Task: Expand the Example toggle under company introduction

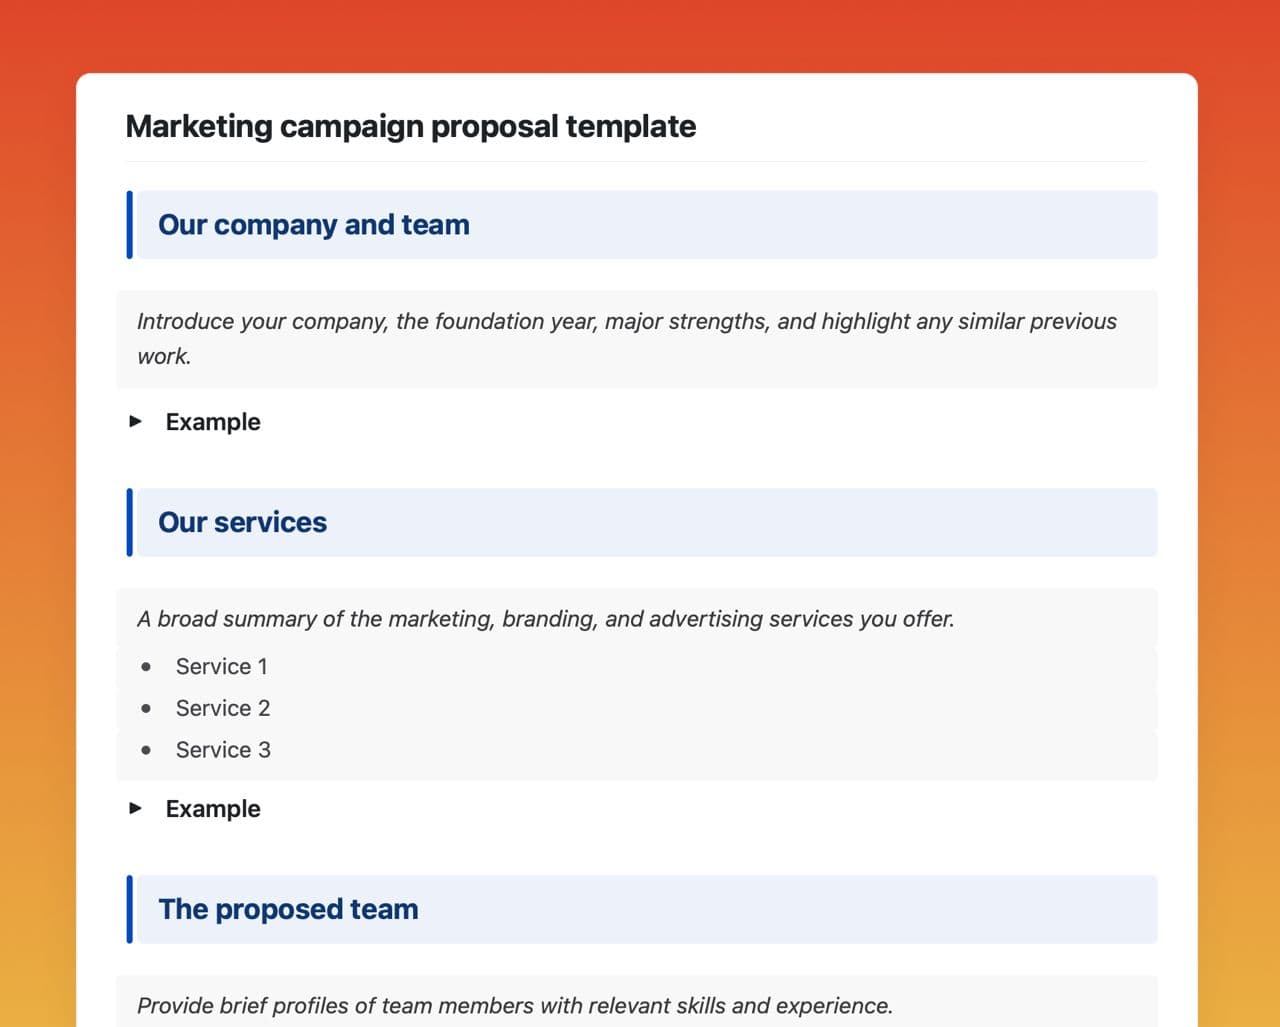Action: pyautogui.click(x=136, y=421)
